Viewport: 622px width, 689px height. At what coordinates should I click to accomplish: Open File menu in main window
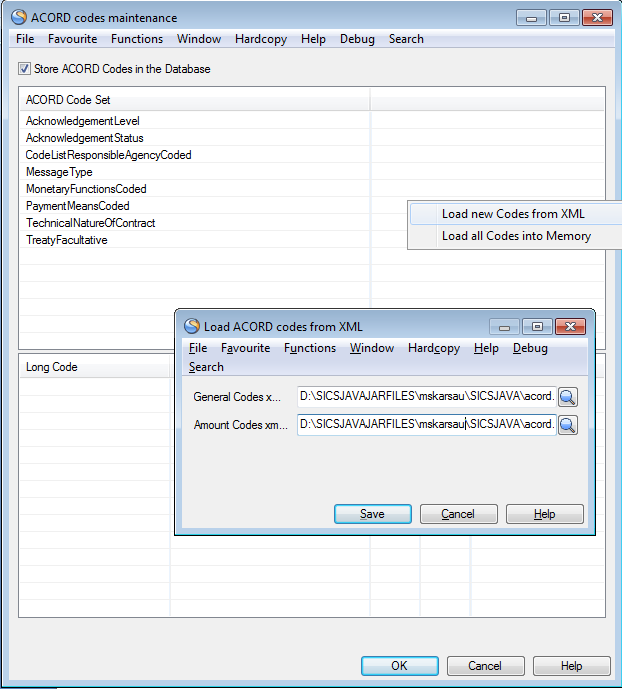point(25,39)
